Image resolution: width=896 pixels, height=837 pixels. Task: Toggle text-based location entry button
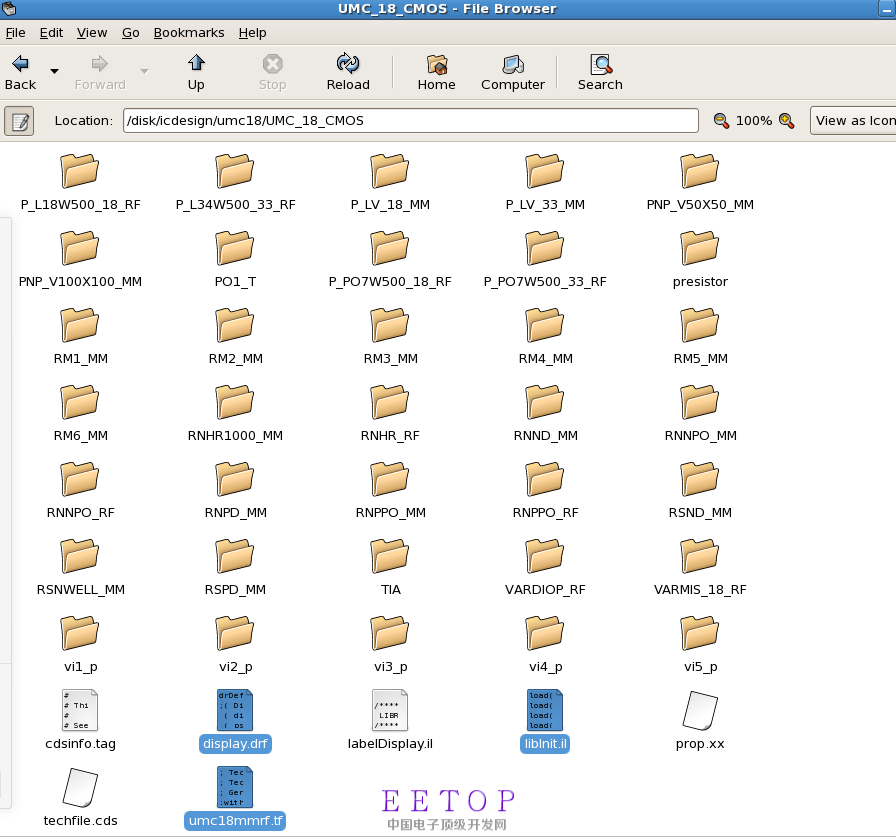click(x=19, y=121)
